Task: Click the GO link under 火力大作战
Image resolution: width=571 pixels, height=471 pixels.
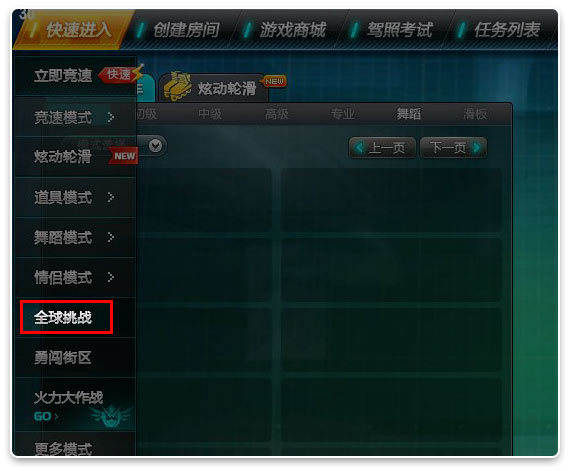Action: tap(46, 416)
